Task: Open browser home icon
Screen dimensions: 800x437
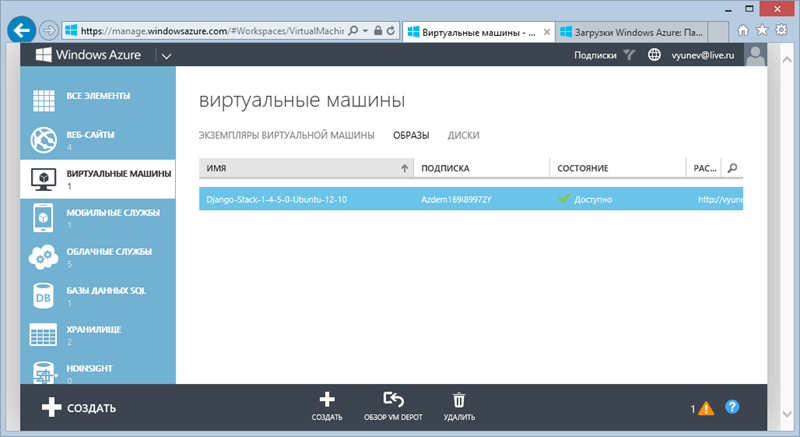Action: click(743, 30)
